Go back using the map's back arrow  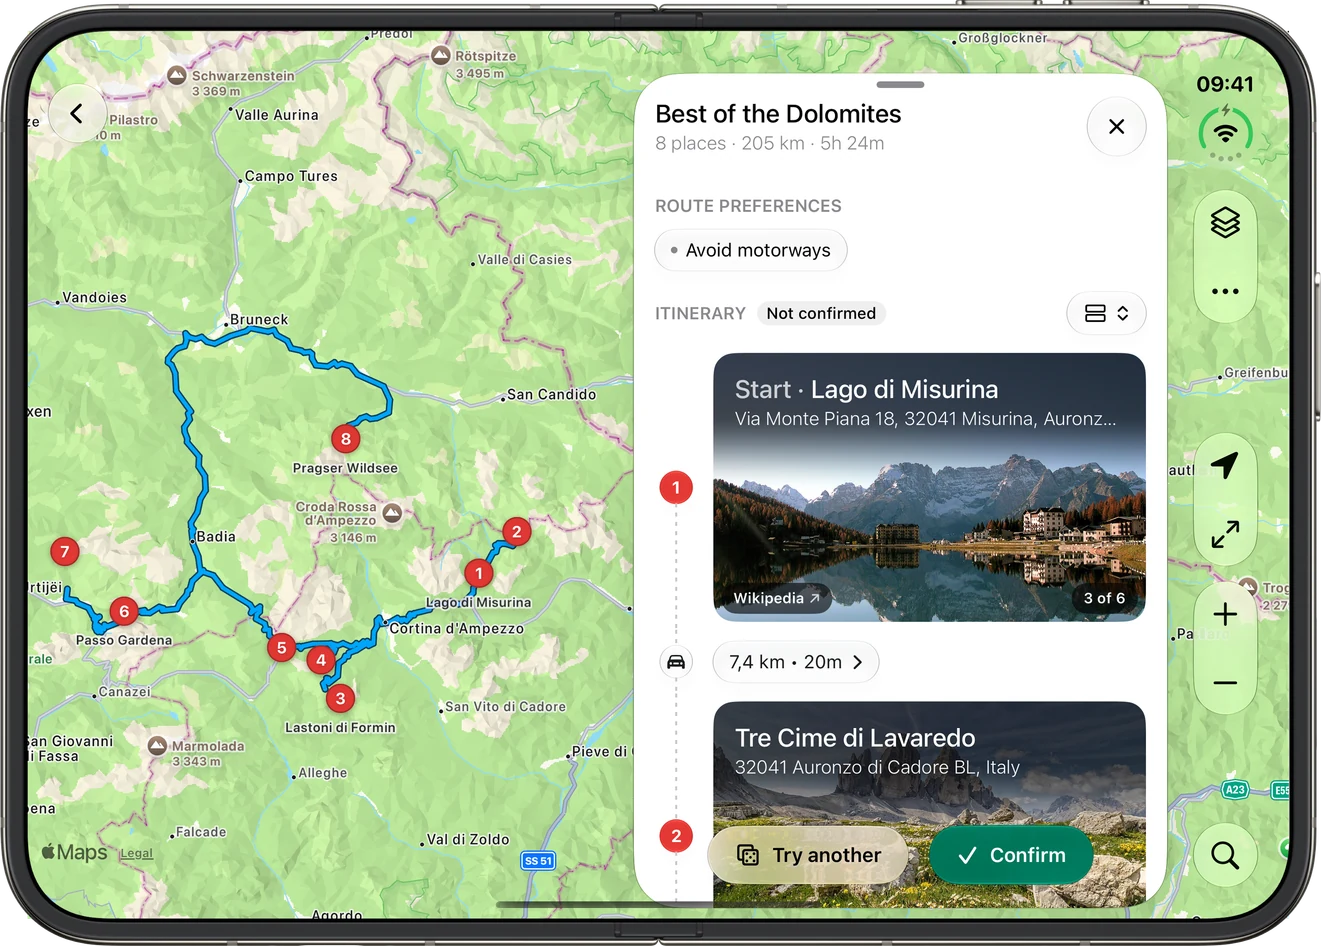tap(77, 114)
